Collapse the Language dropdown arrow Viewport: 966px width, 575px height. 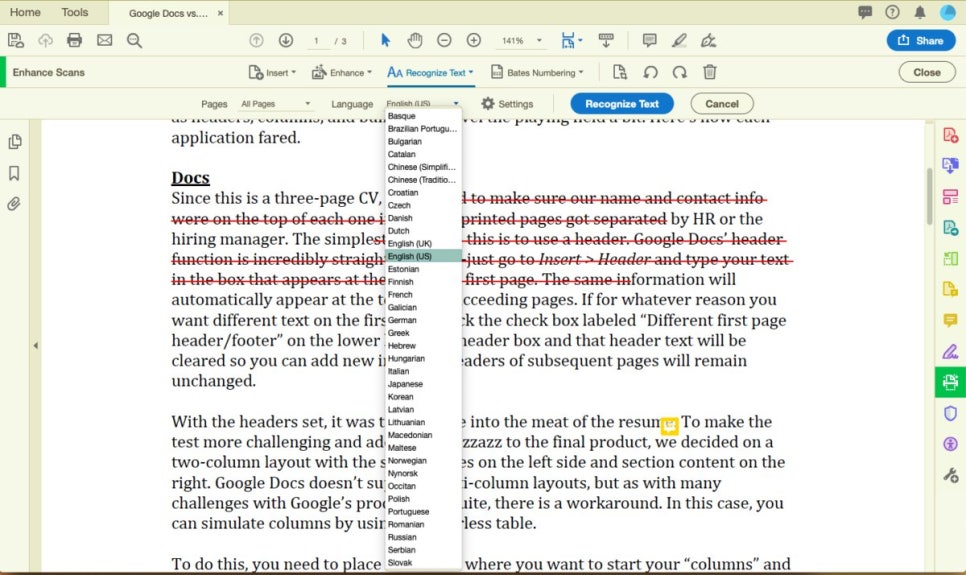point(456,104)
